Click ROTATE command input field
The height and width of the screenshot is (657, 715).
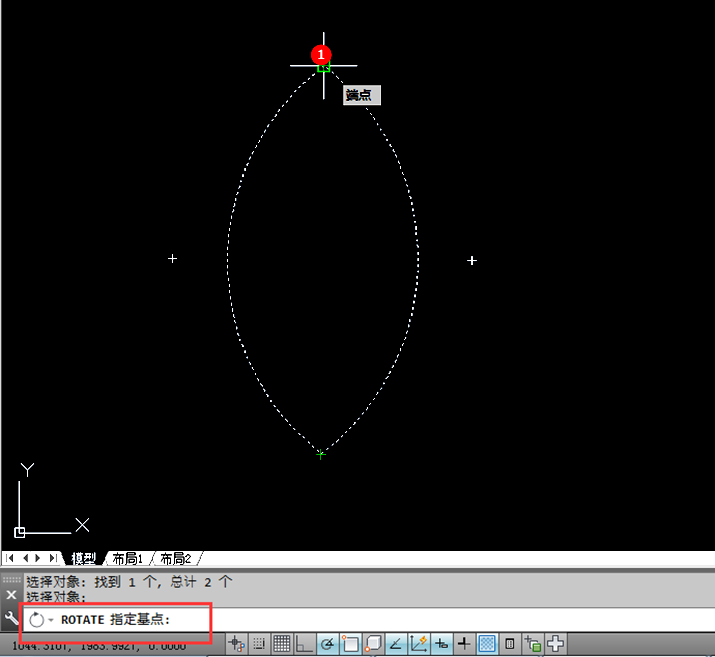(368, 620)
